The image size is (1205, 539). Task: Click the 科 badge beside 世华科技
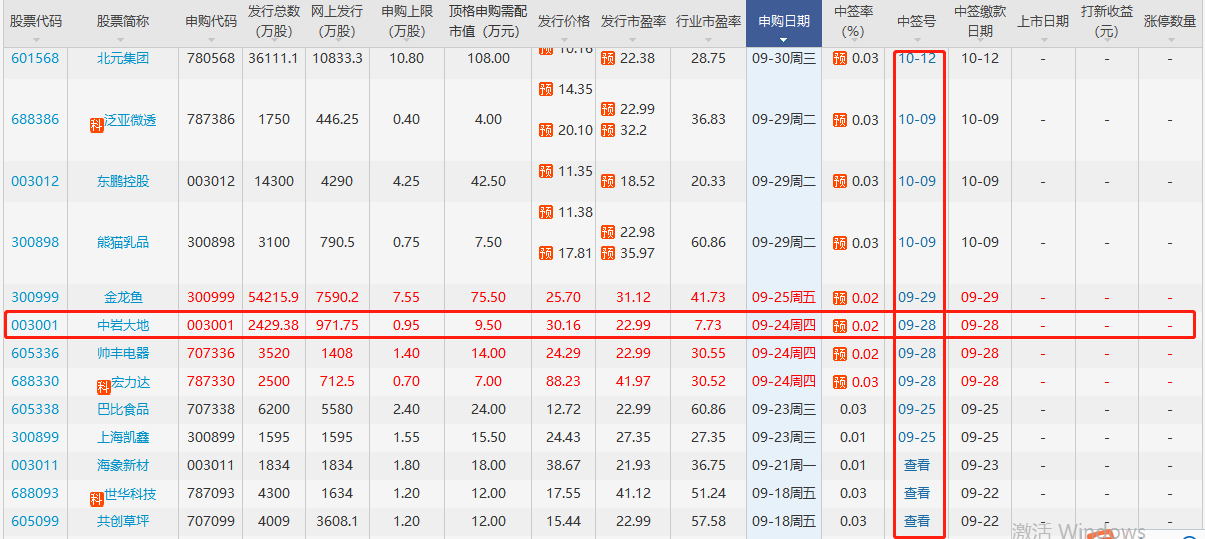click(97, 498)
